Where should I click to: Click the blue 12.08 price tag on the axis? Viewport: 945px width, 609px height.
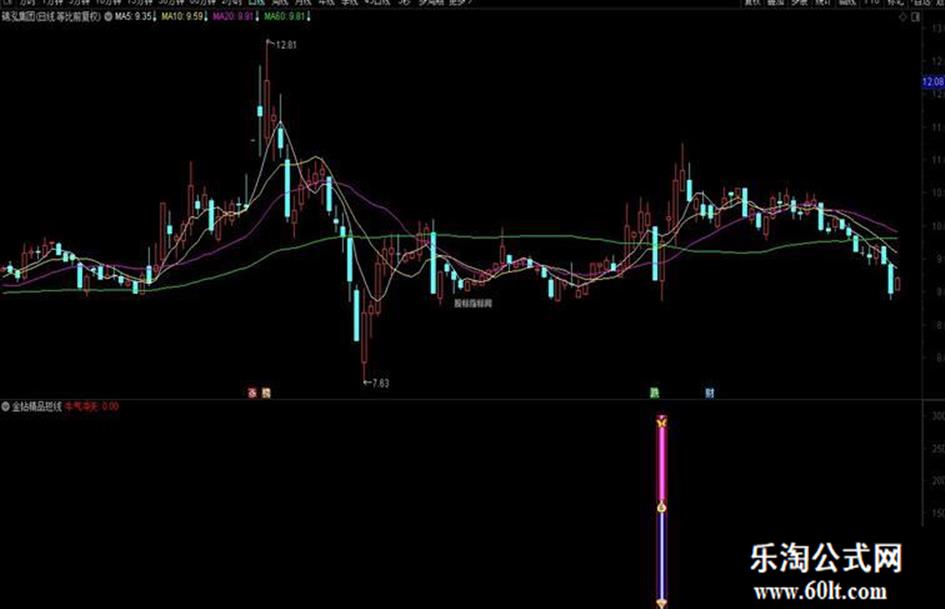933,81
